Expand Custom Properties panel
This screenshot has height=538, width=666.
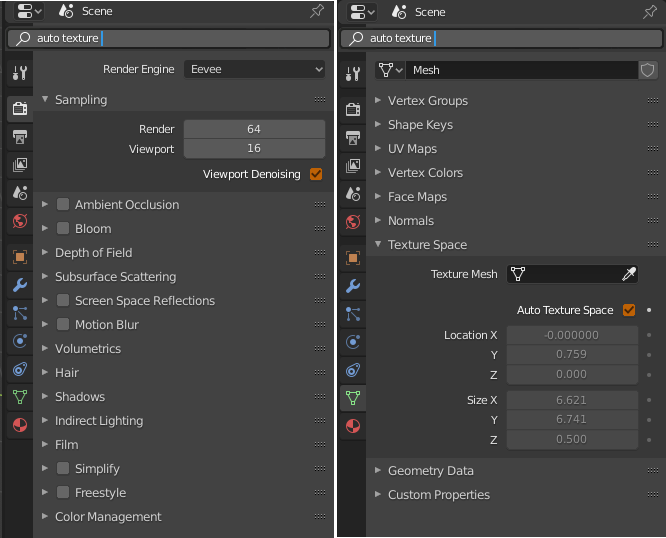point(516,495)
